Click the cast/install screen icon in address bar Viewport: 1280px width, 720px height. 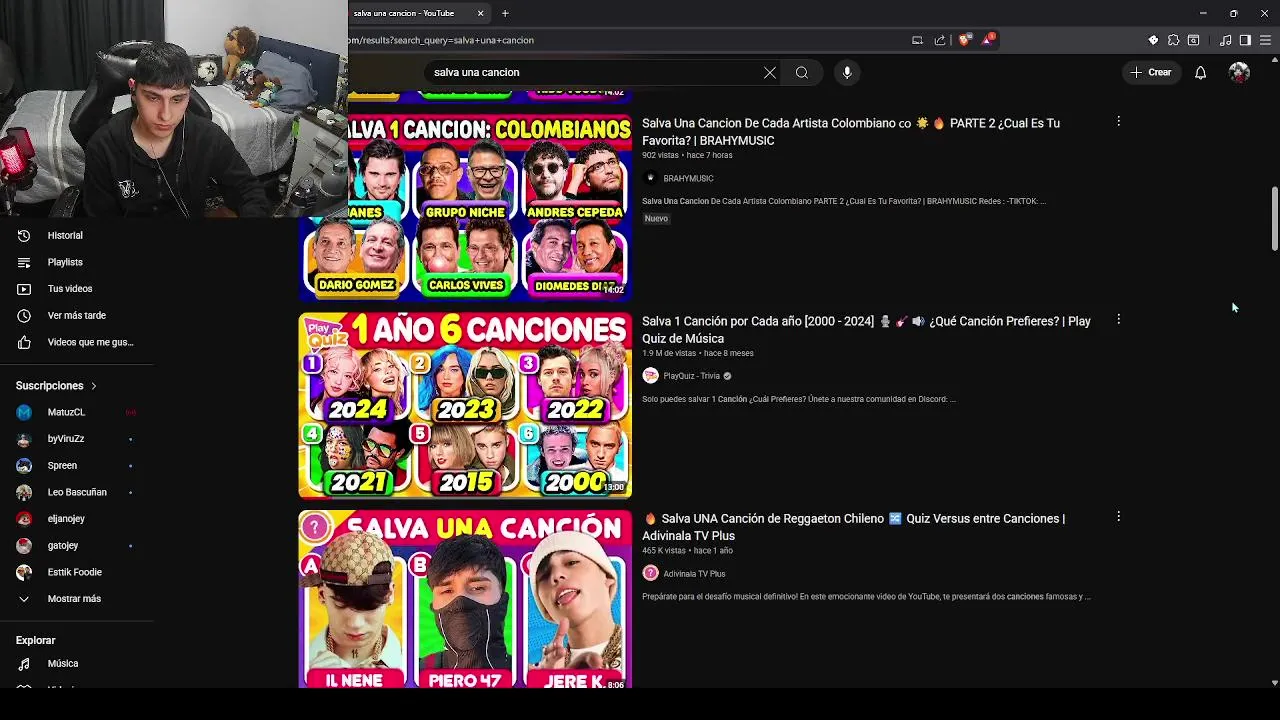[x=917, y=40]
